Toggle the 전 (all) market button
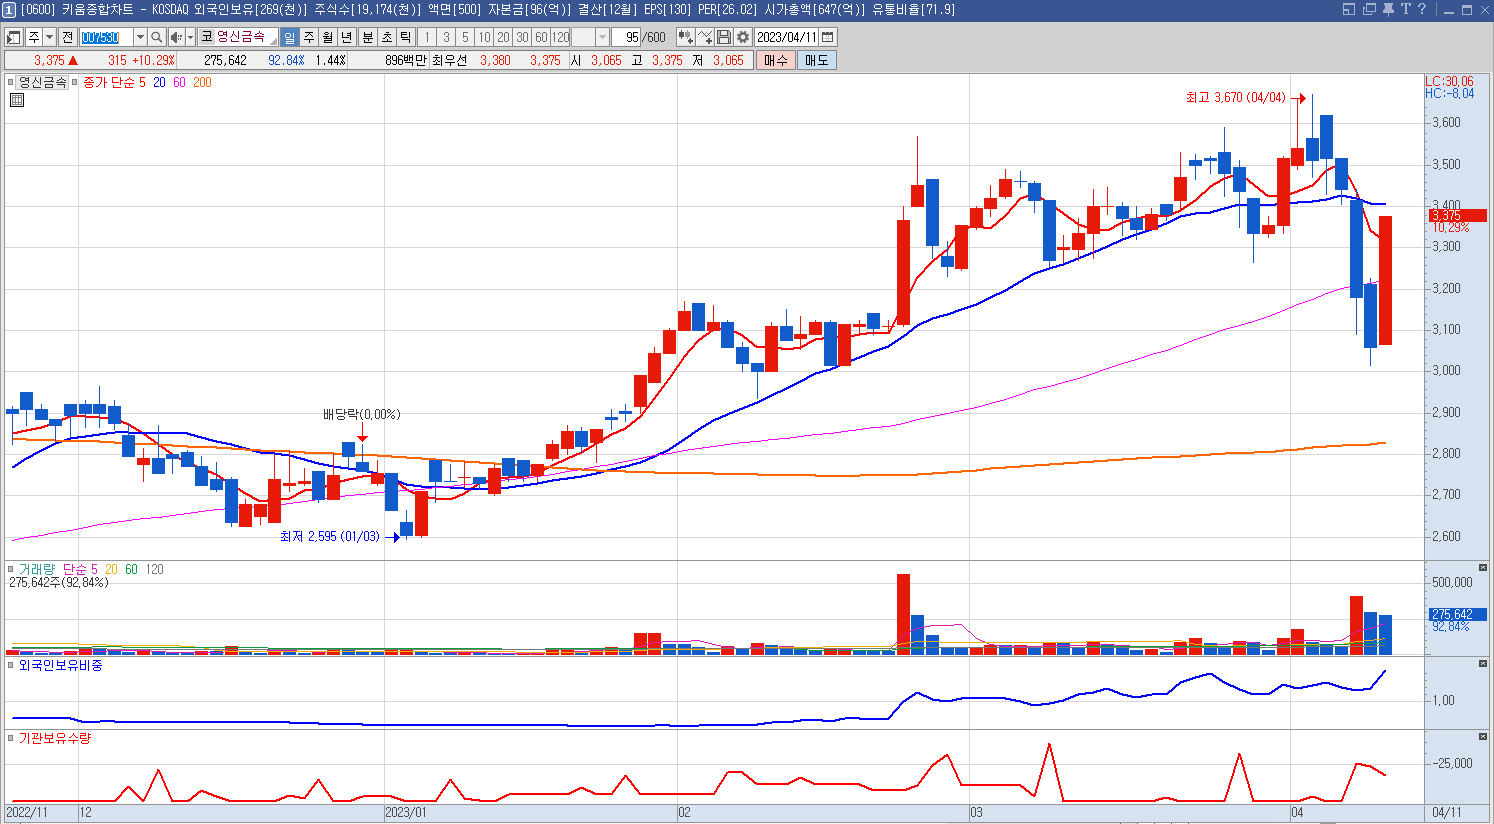Image resolution: width=1494 pixels, height=824 pixels. click(67, 37)
